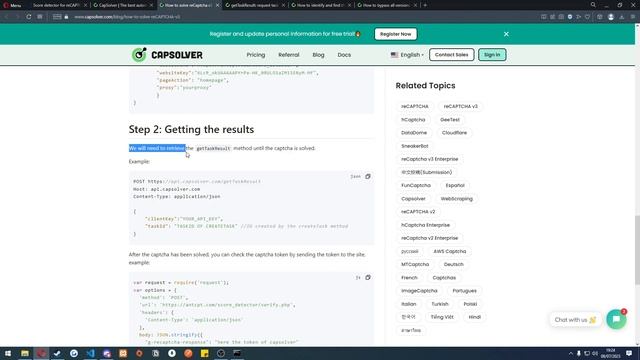
Task: Select the AWS Captcha topic tag
Action: click(x=449, y=251)
